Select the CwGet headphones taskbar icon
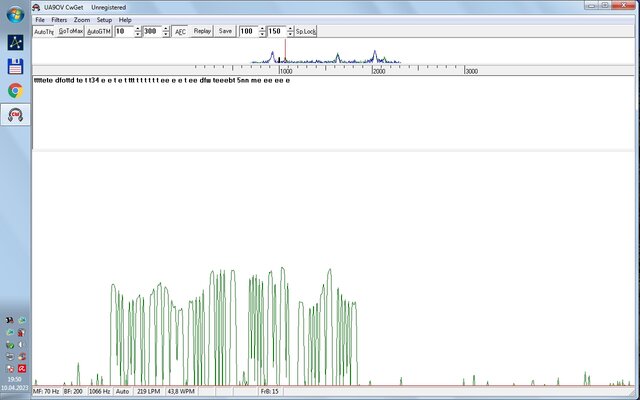 click(15, 114)
